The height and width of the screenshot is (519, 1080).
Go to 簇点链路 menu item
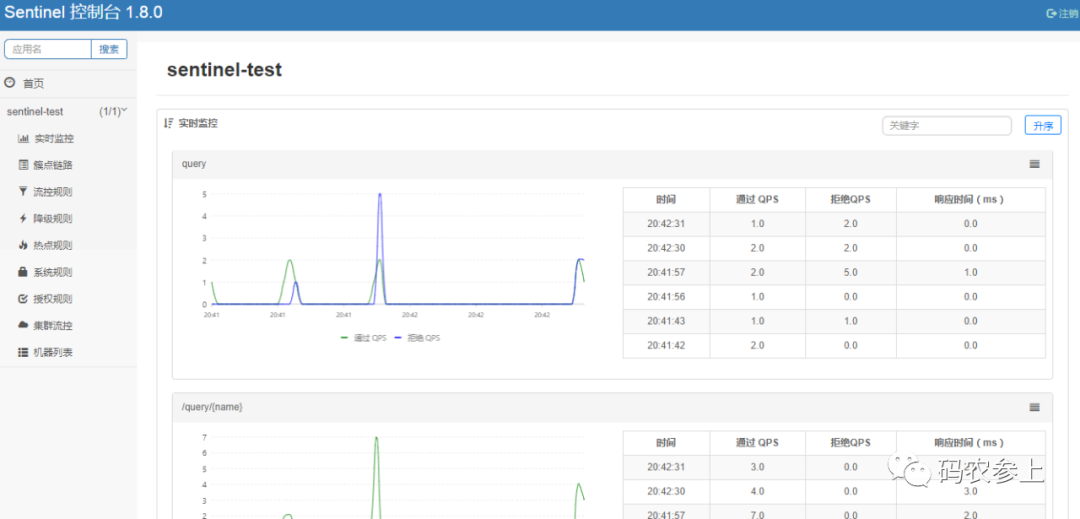pos(53,165)
